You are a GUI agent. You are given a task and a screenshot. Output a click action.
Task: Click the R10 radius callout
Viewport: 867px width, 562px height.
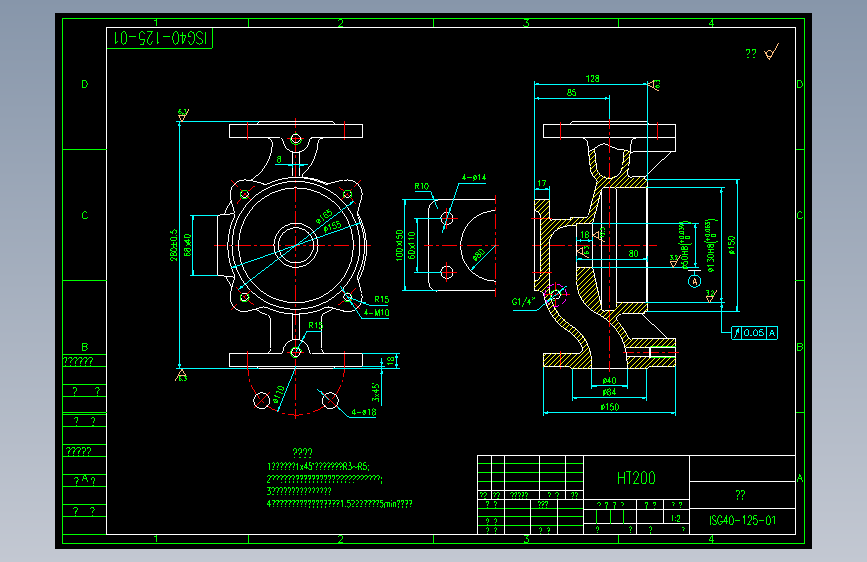coord(422,186)
